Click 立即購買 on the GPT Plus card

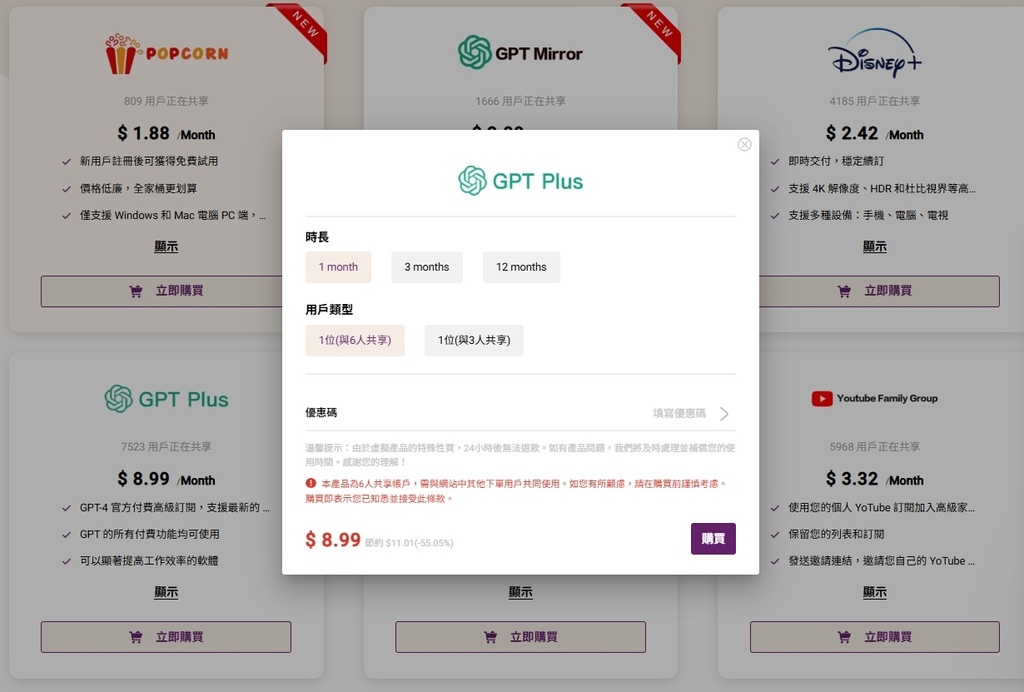click(x=167, y=637)
